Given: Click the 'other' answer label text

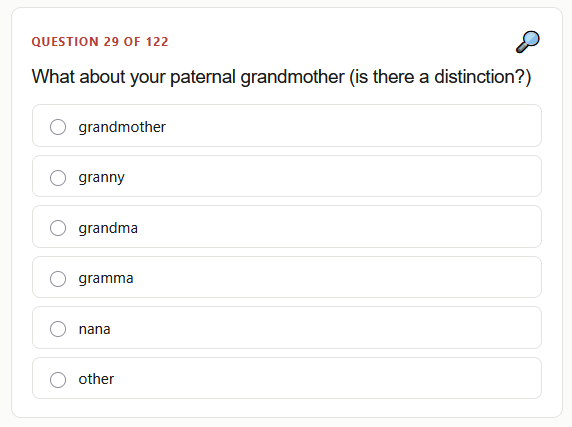Looking at the screenshot, I should coord(96,379).
